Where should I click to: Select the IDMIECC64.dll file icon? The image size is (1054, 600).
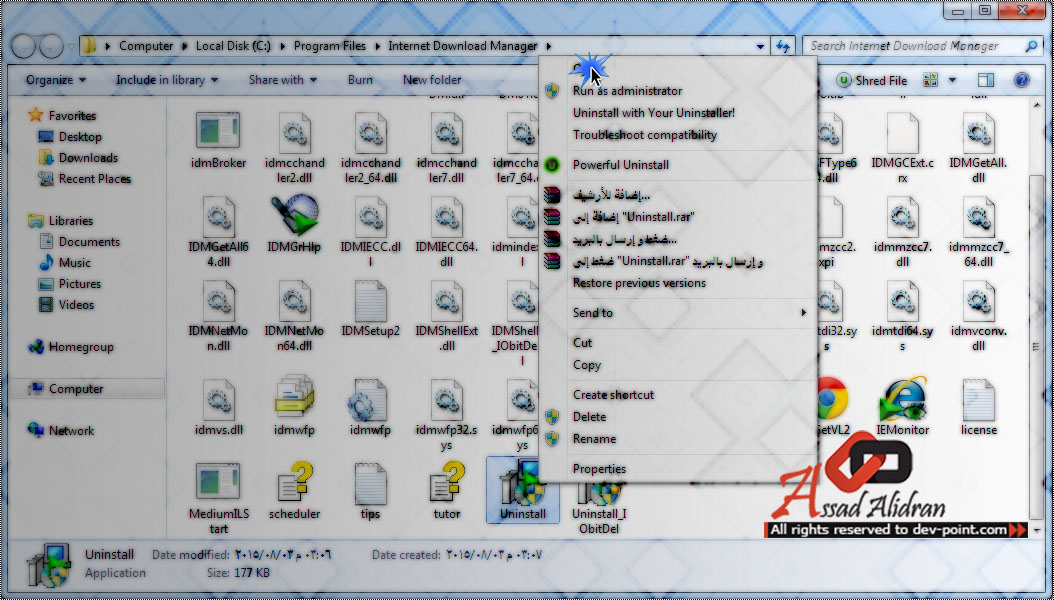click(x=446, y=215)
